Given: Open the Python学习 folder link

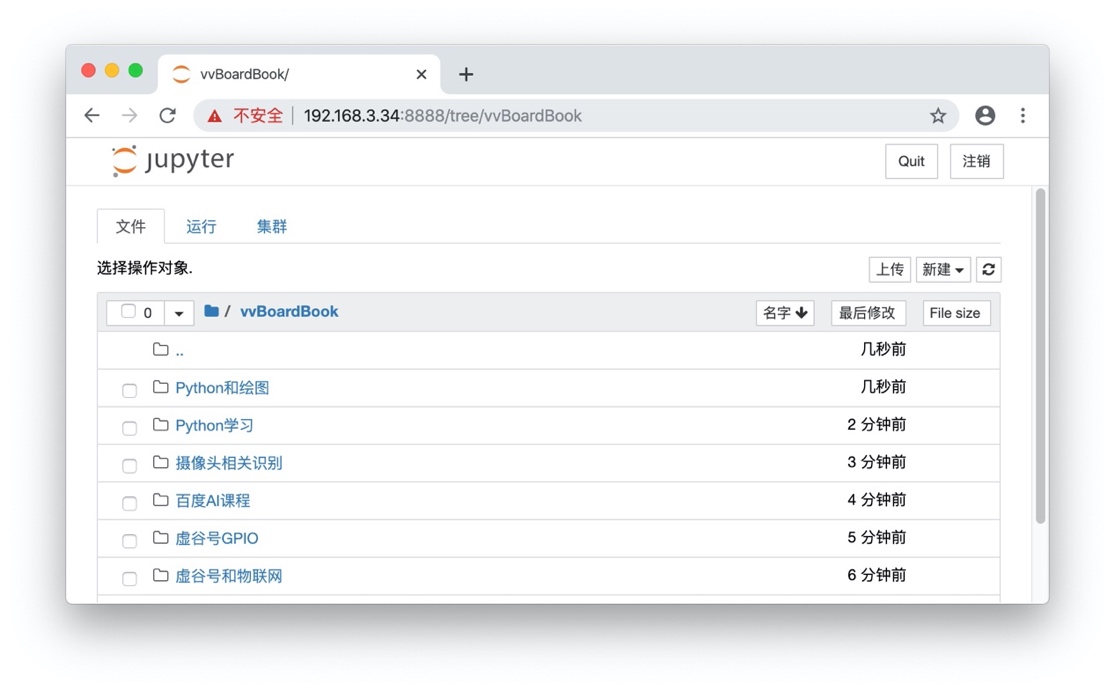Looking at the screenshot, I should (x=214, y=425).
